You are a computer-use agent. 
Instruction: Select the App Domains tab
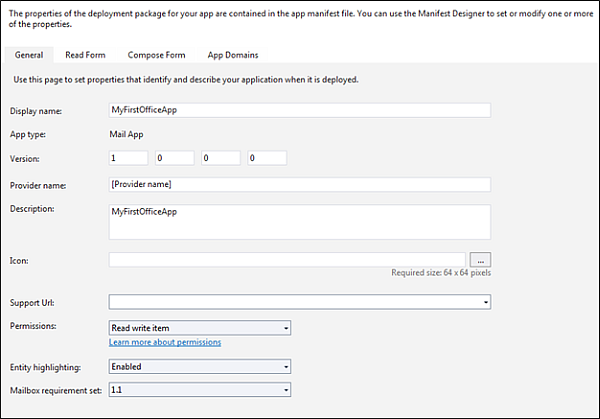click(x=231, y=55)
